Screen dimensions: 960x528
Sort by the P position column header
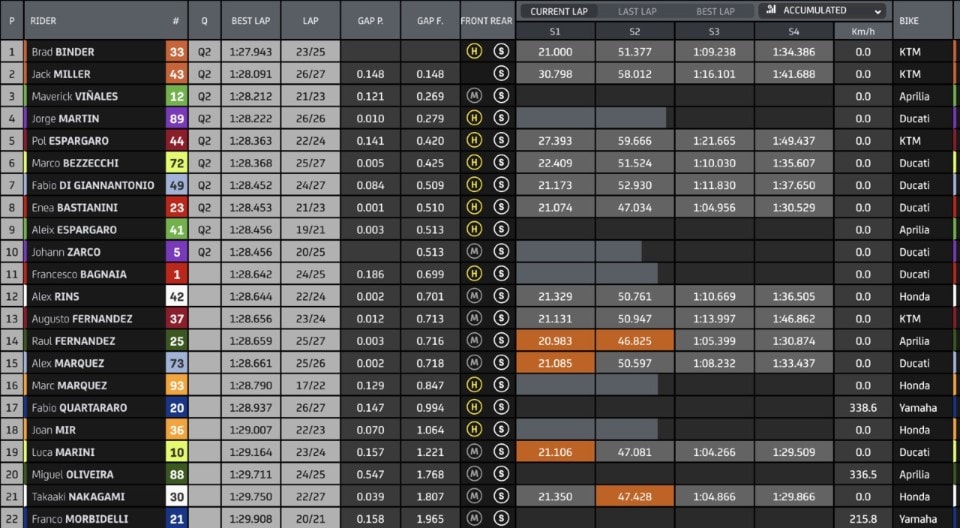click(x=12, y=21)
